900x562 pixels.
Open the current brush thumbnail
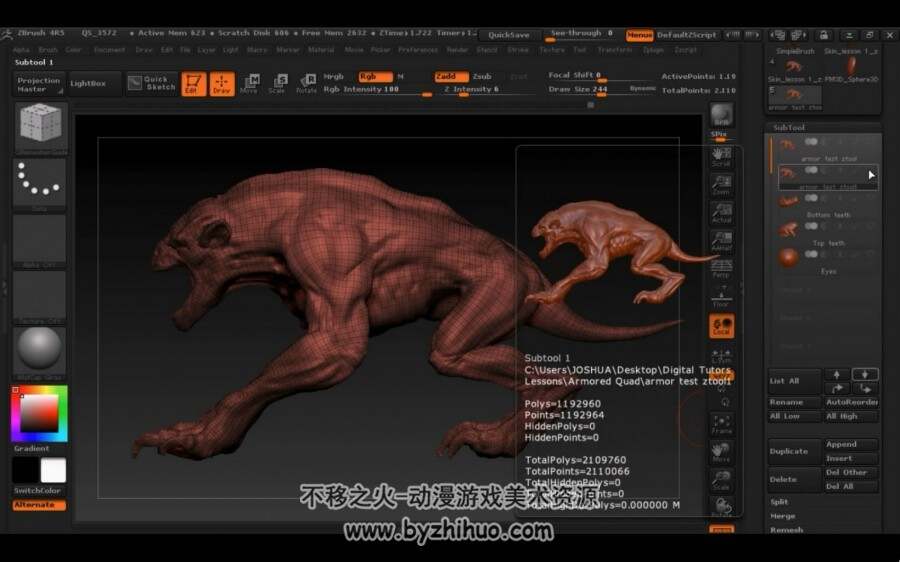(x=40, y=128)
